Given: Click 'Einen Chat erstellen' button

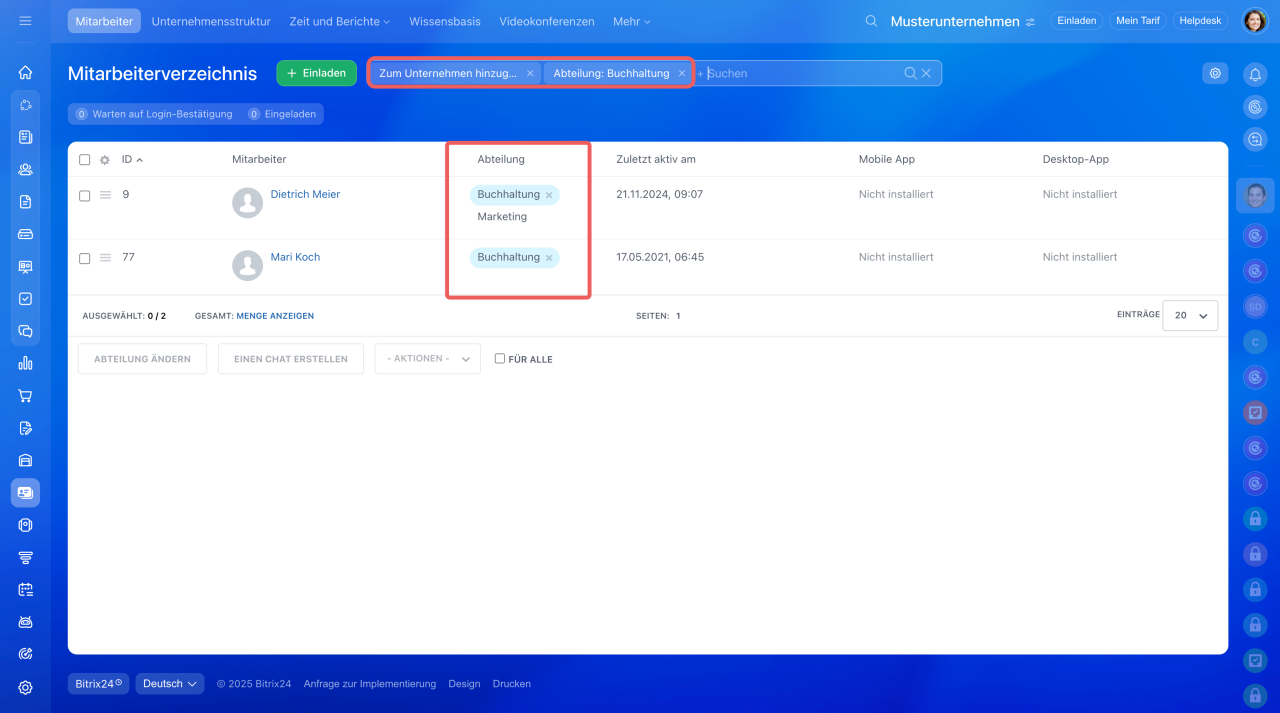Looking at the screenshot, I should point(291,359).
